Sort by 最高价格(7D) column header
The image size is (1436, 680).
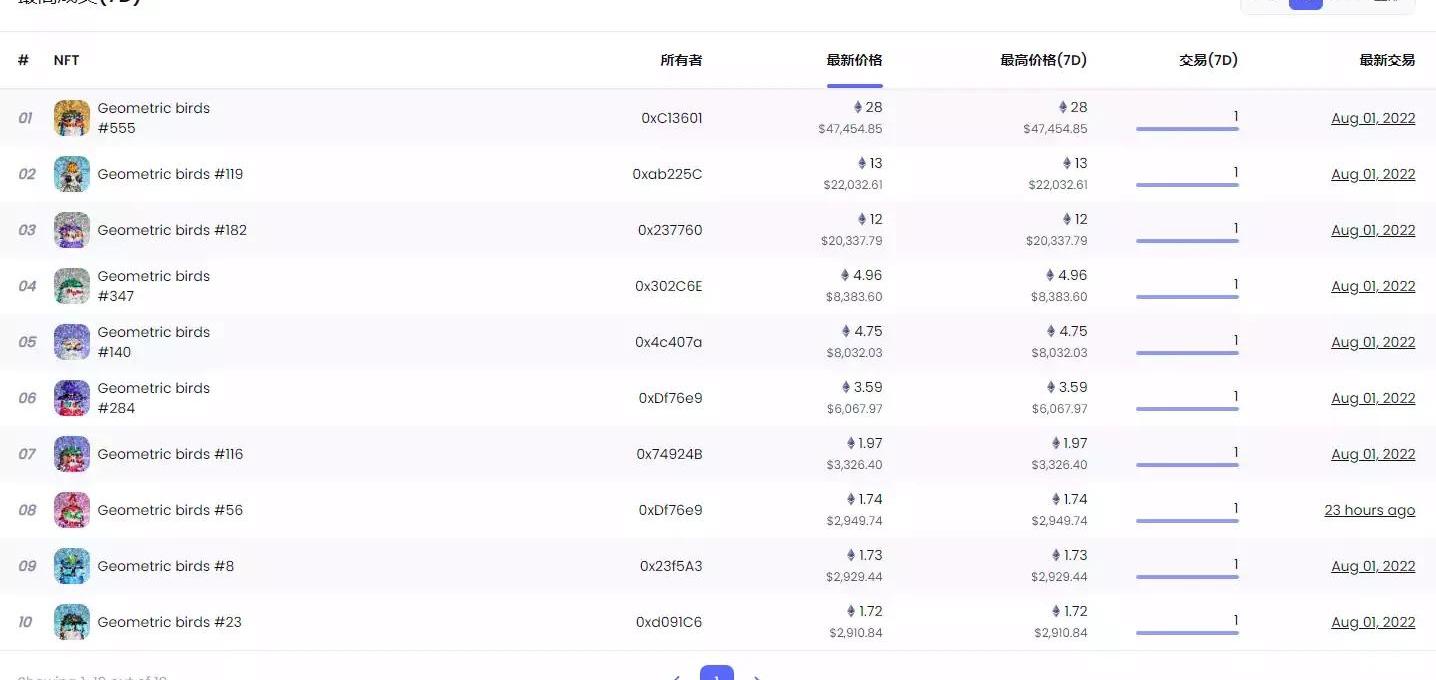pyautogui.click(x=1043, y=60)
